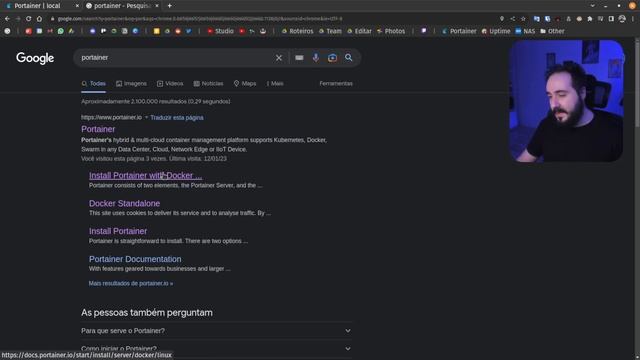Click into the Google search input field

coord(176,58)
